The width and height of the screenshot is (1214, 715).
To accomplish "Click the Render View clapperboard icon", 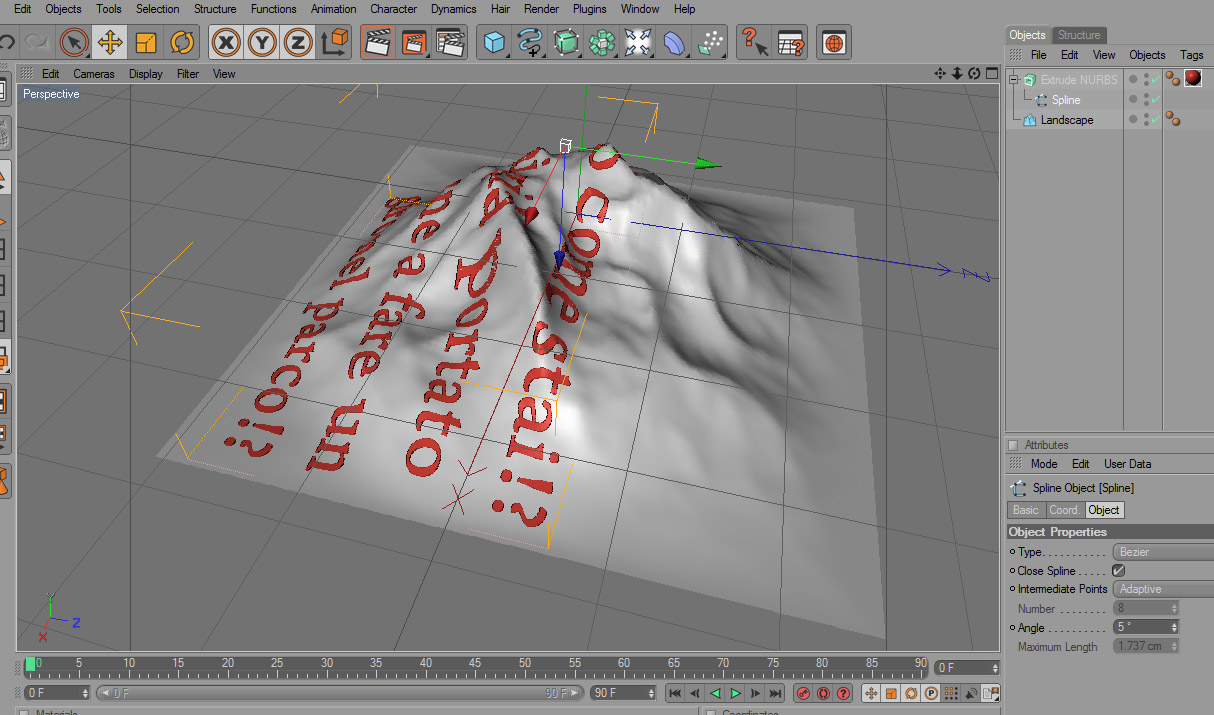I will point(376,43).
